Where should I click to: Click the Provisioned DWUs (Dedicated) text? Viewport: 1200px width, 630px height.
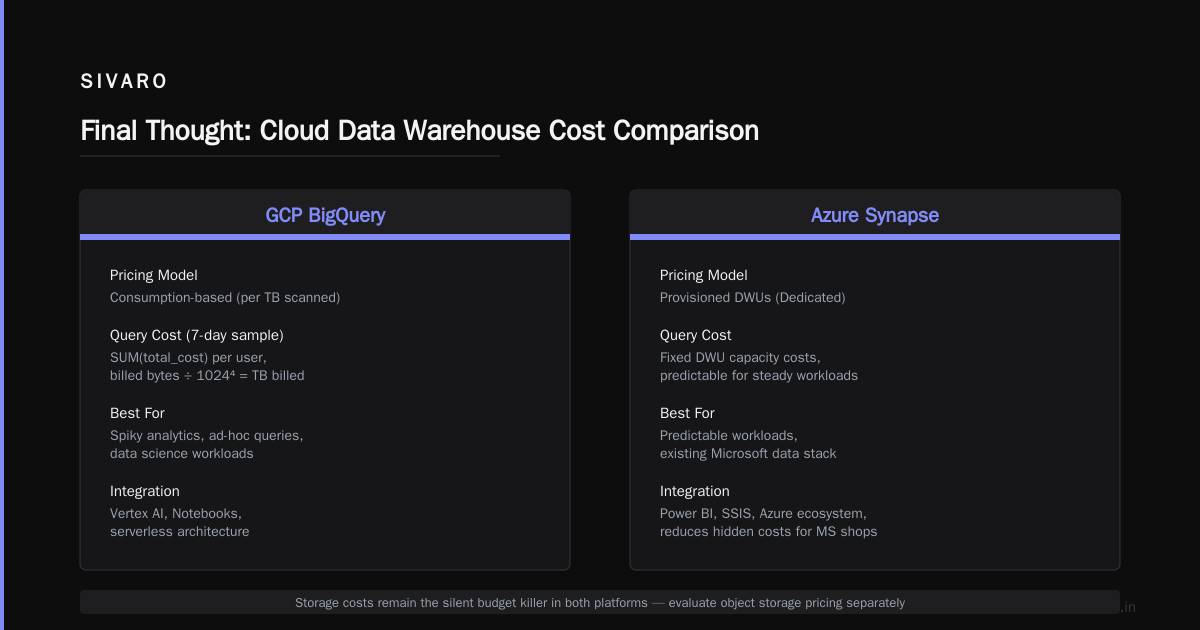[753, 298]
